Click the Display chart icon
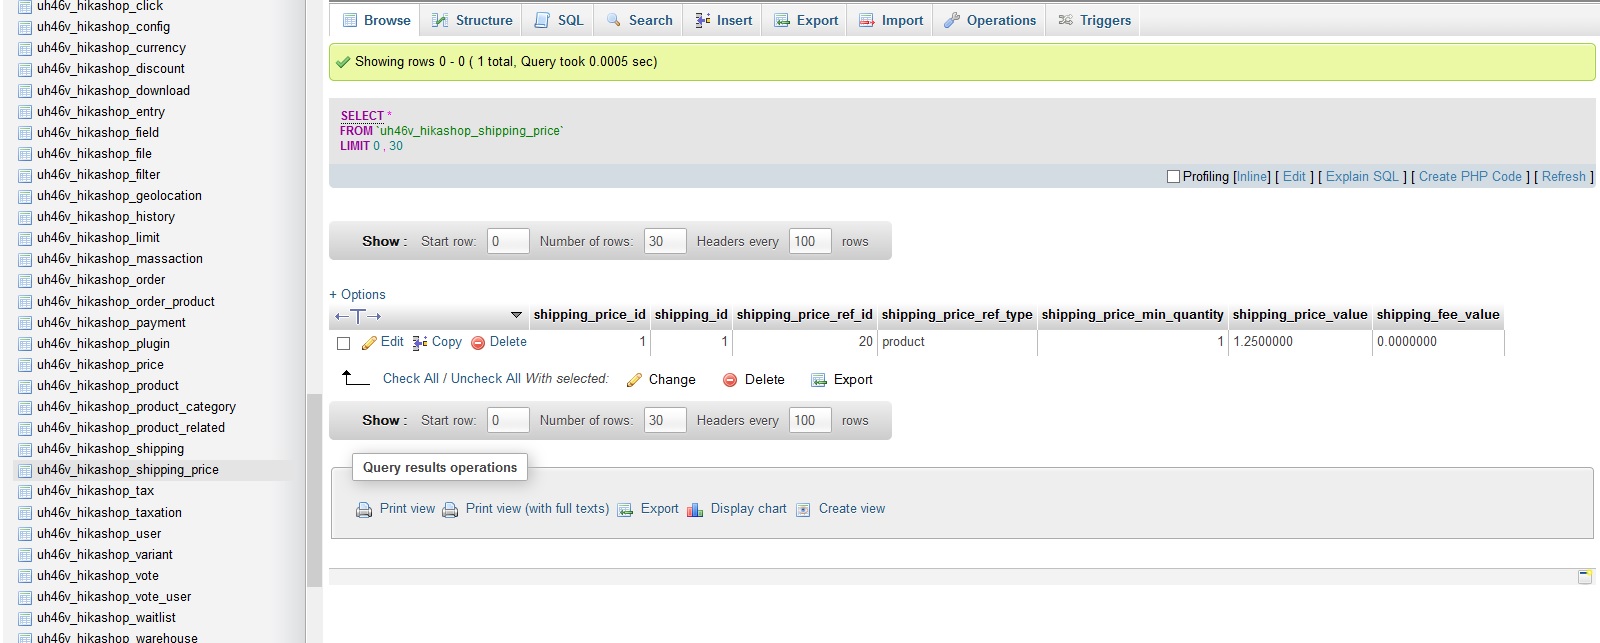Viewport: 1600px width, 643px height. [x=695, y=510]
